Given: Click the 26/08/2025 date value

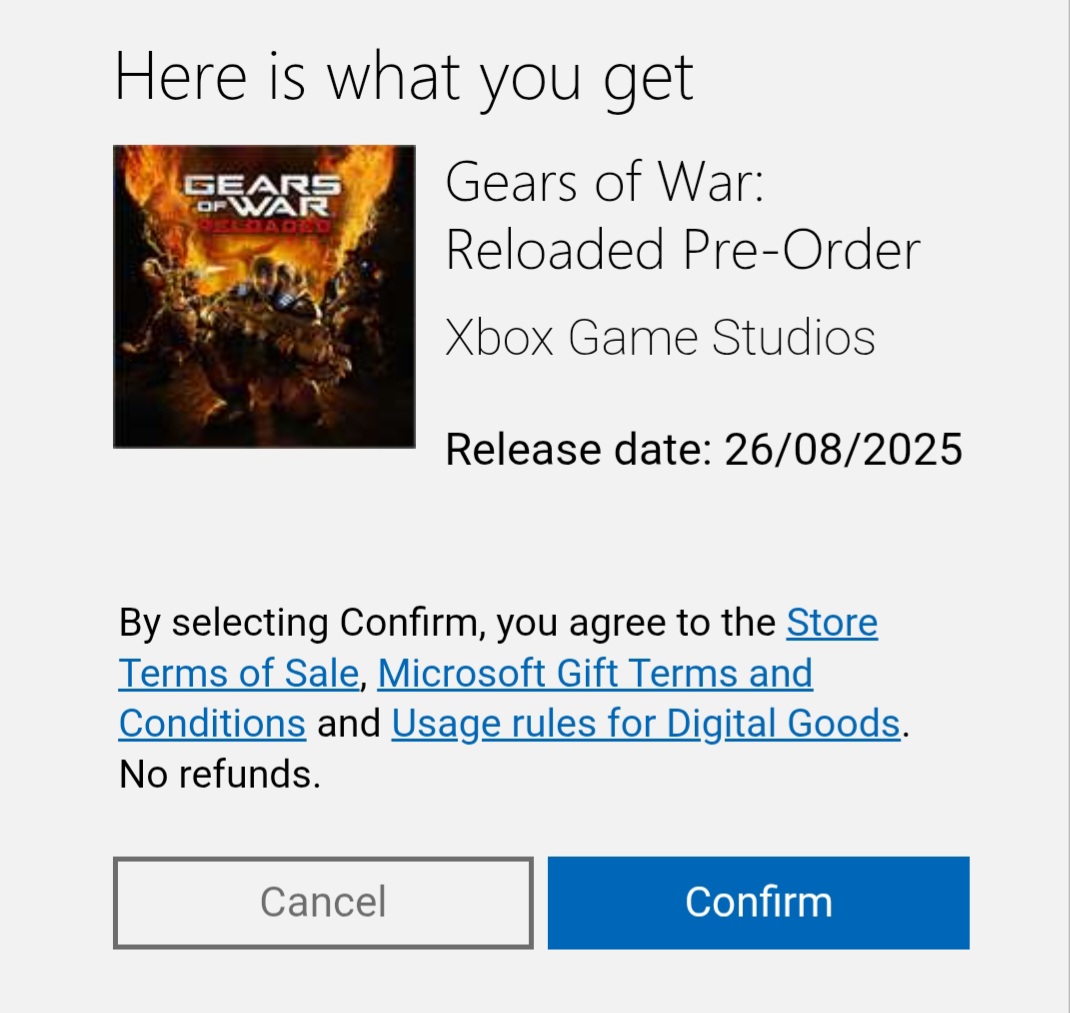Looking at the screenshot, I should pos(843,450).
